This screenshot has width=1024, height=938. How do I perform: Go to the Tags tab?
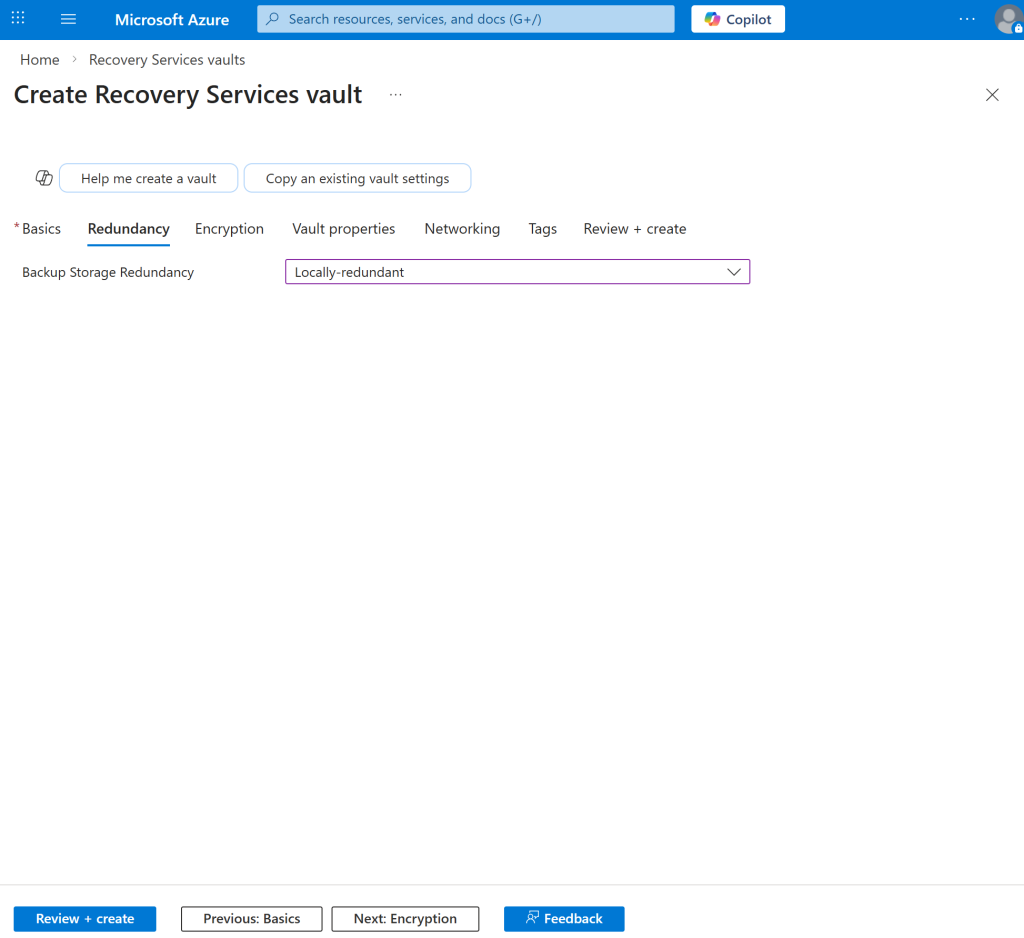[542, 229]
